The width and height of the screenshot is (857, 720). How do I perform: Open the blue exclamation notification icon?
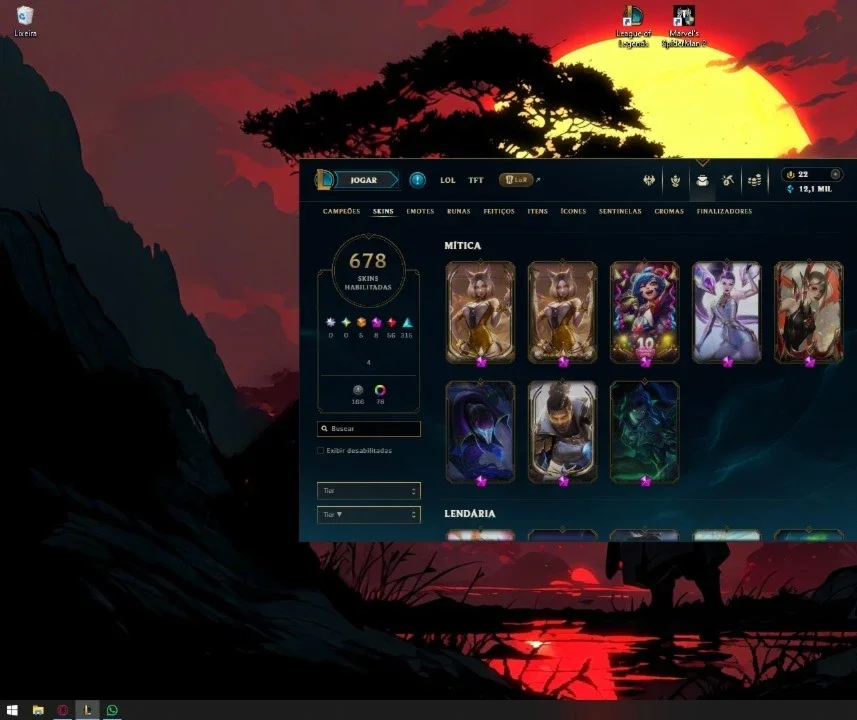(418, 180)
